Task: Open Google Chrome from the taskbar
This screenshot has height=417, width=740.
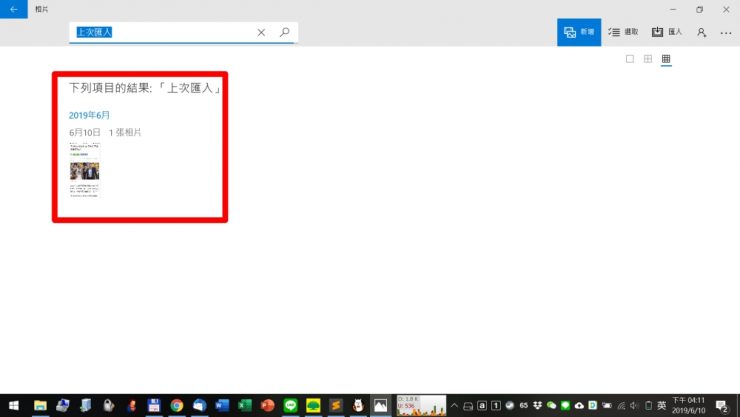Action: [x=177, y=405]
